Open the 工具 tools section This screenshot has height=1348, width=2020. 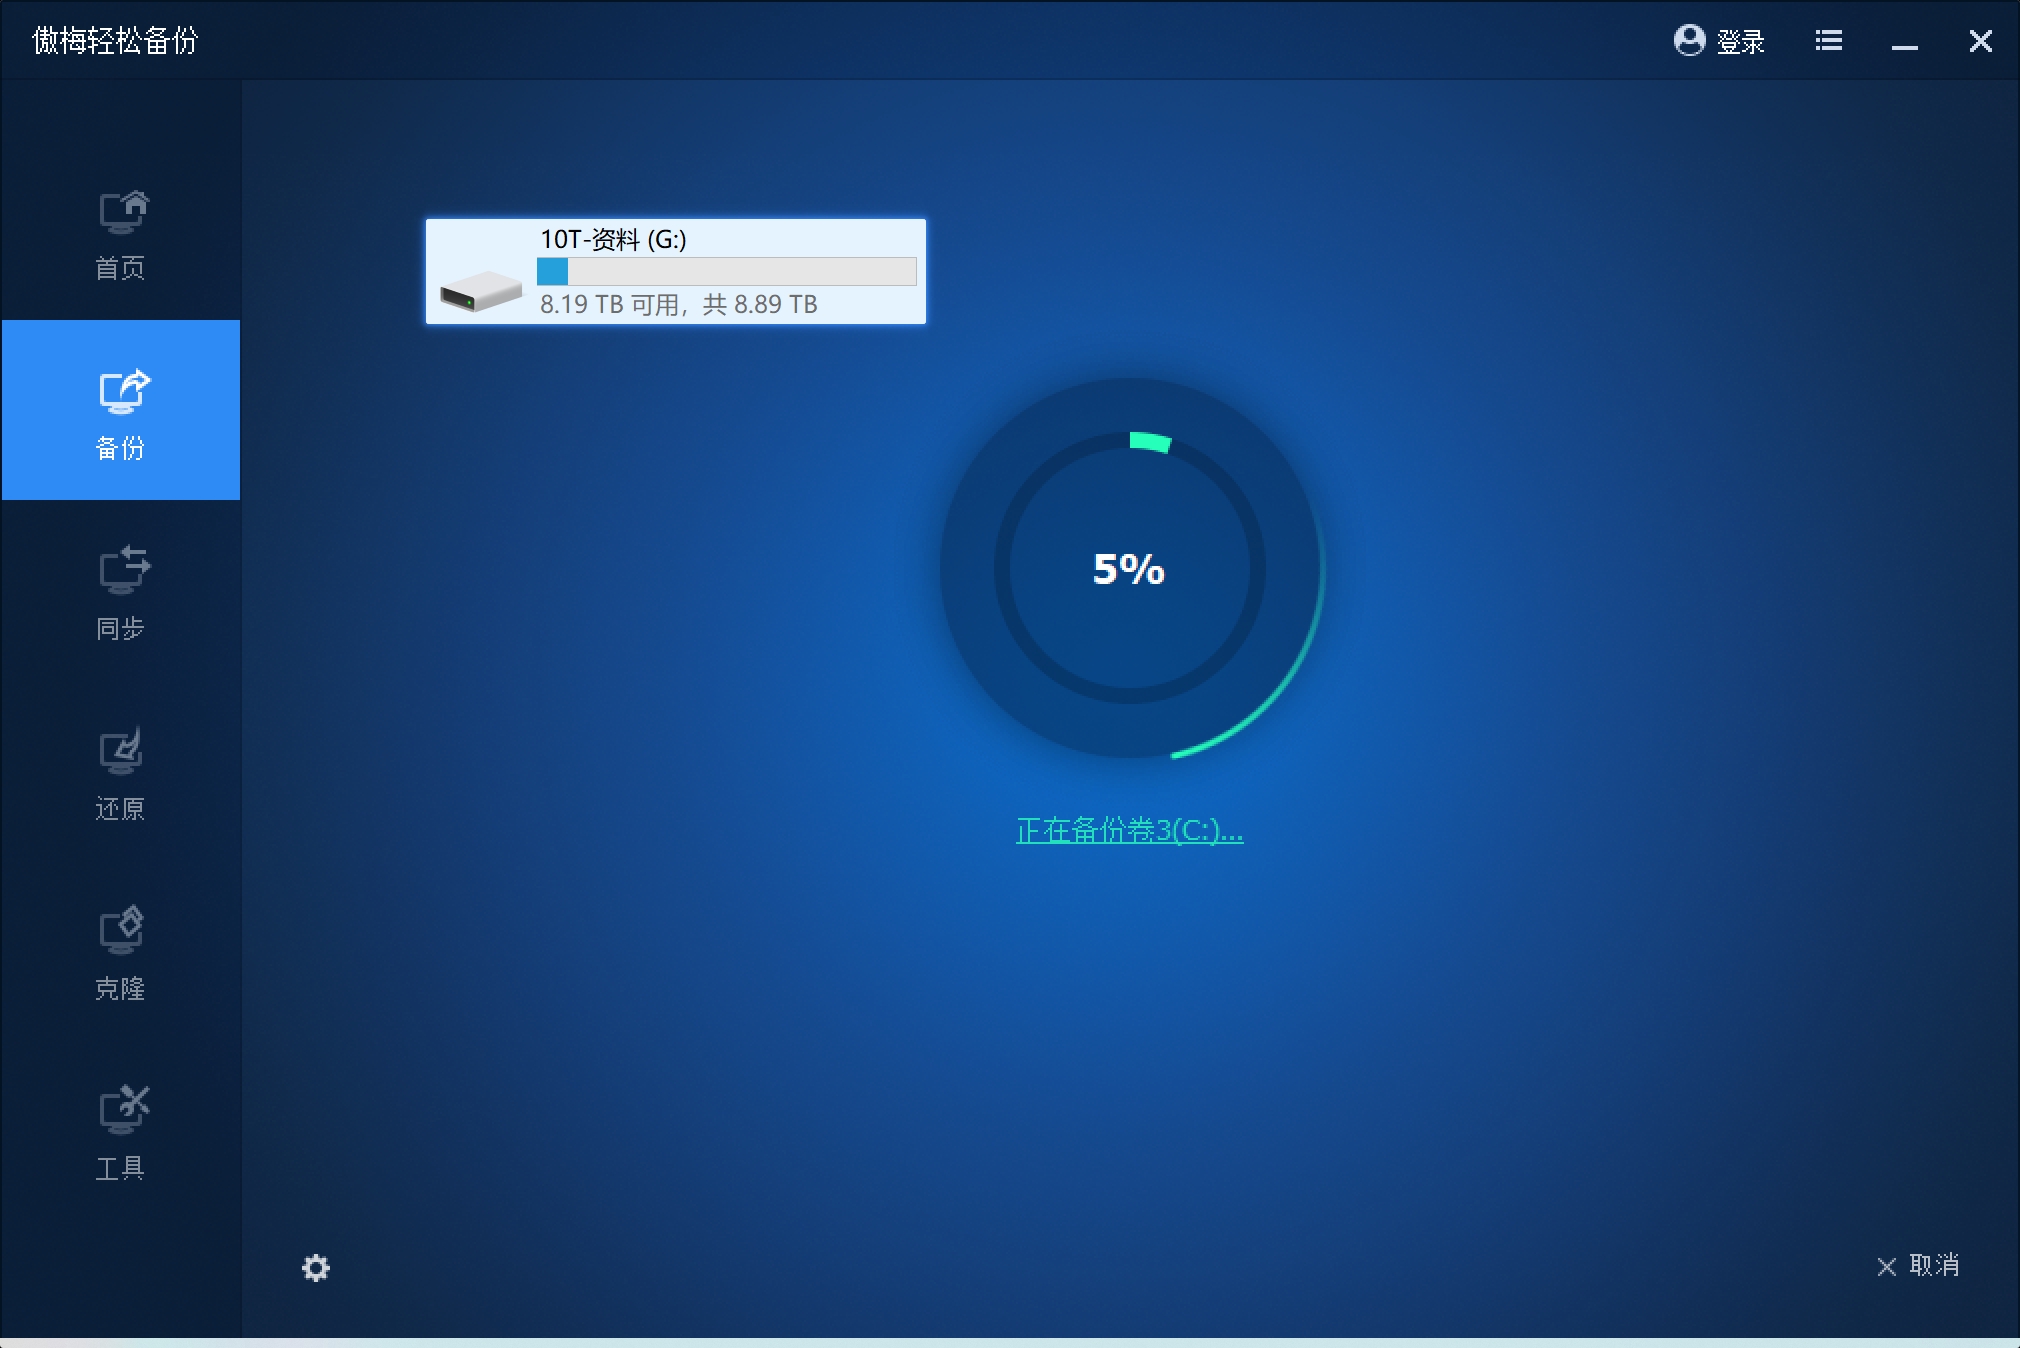(120, 1132)
